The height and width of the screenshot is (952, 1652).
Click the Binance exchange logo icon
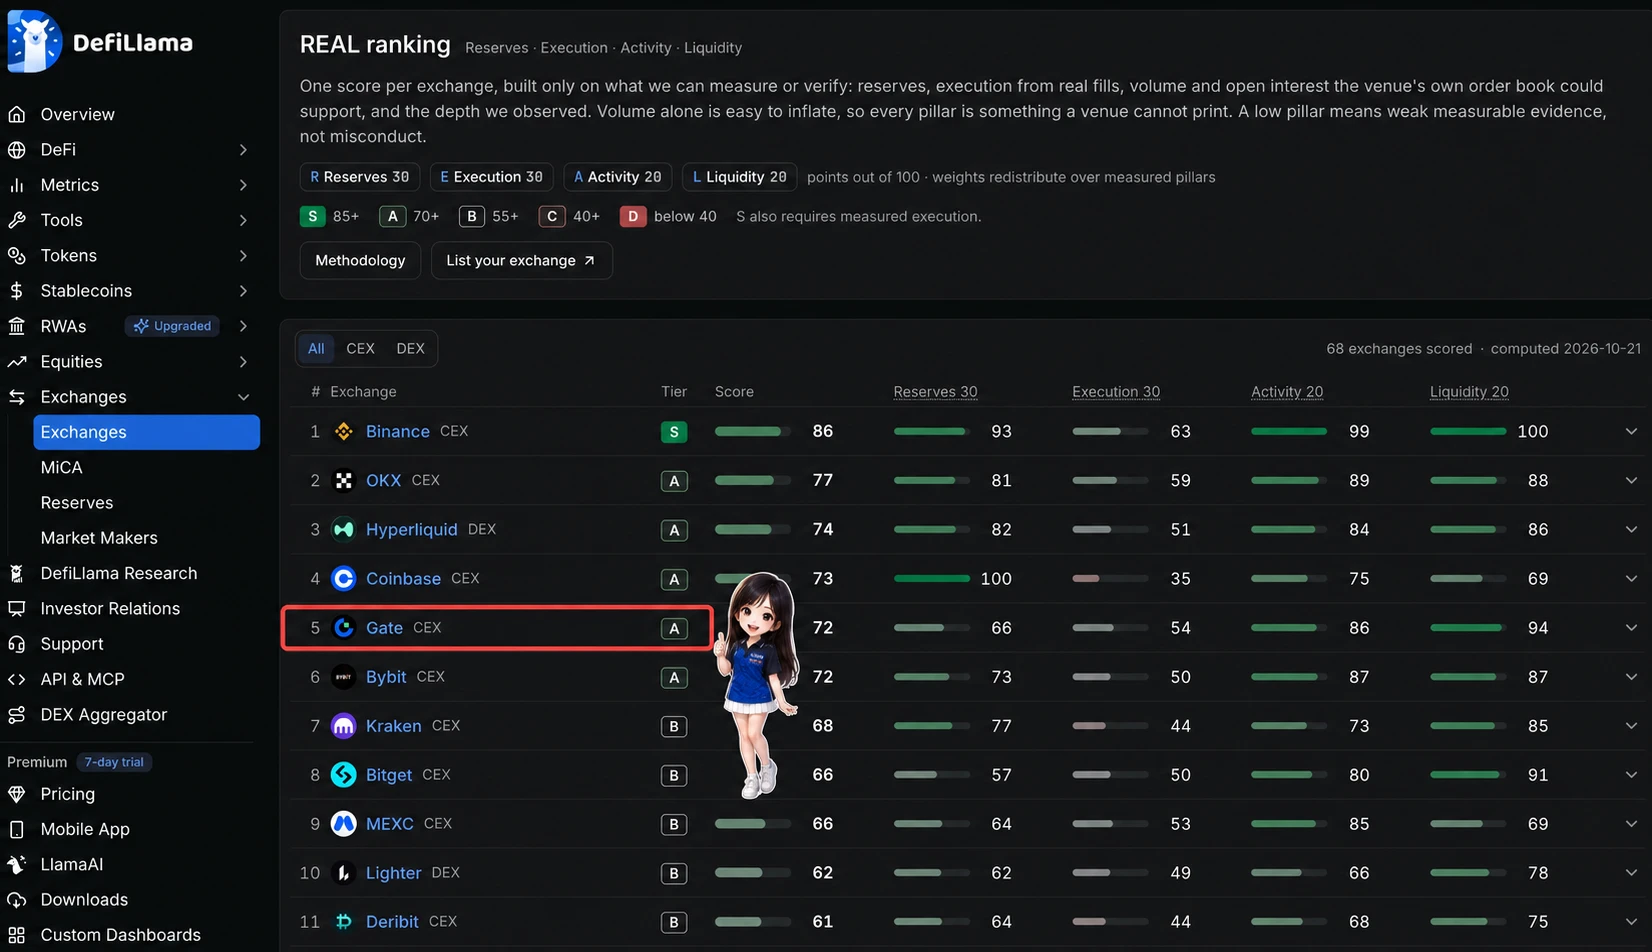(343, 431)
